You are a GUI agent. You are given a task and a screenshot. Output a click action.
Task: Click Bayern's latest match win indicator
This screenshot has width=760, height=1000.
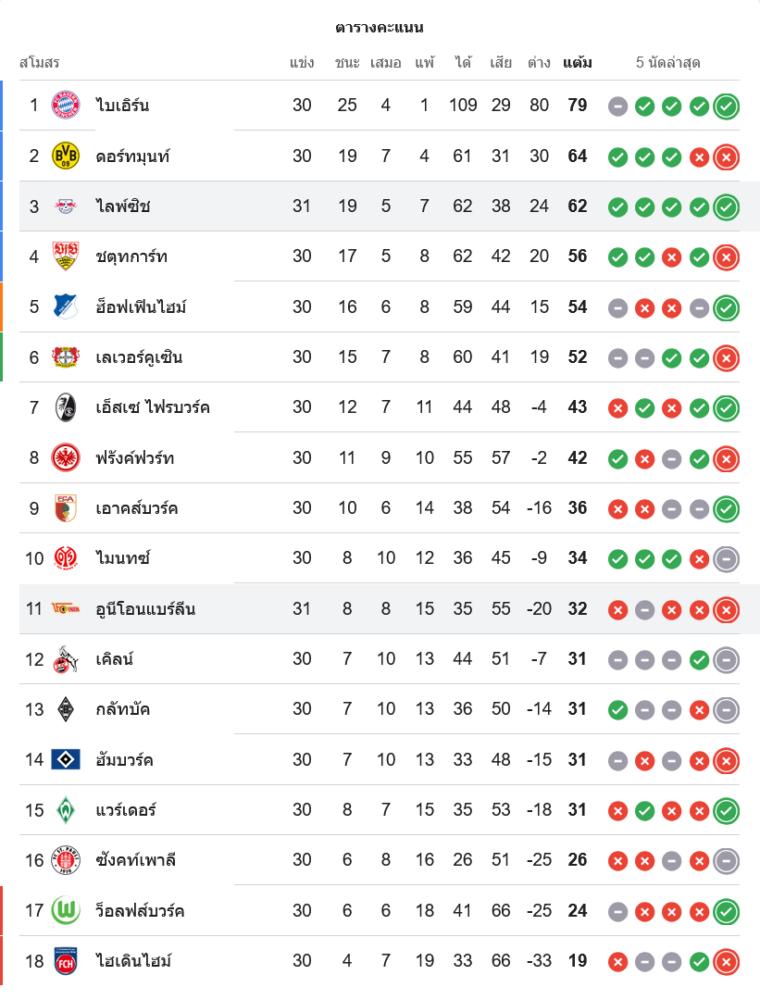[x=727, y=106]
